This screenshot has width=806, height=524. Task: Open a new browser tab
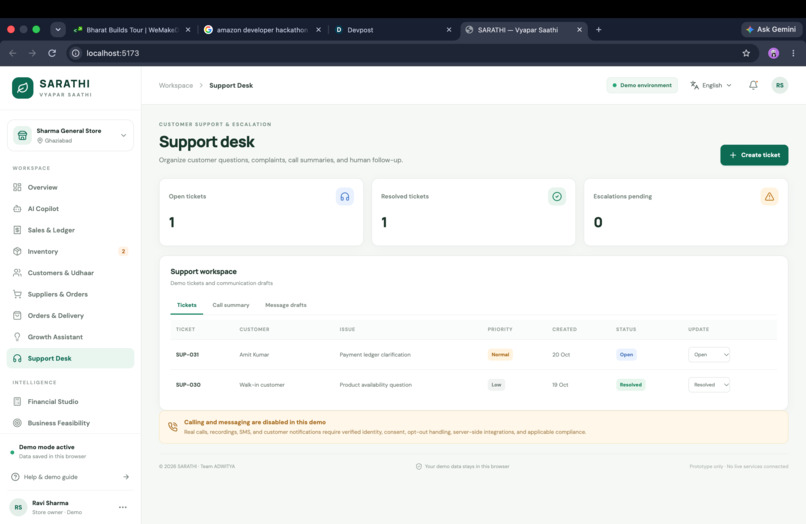point(598,30)
